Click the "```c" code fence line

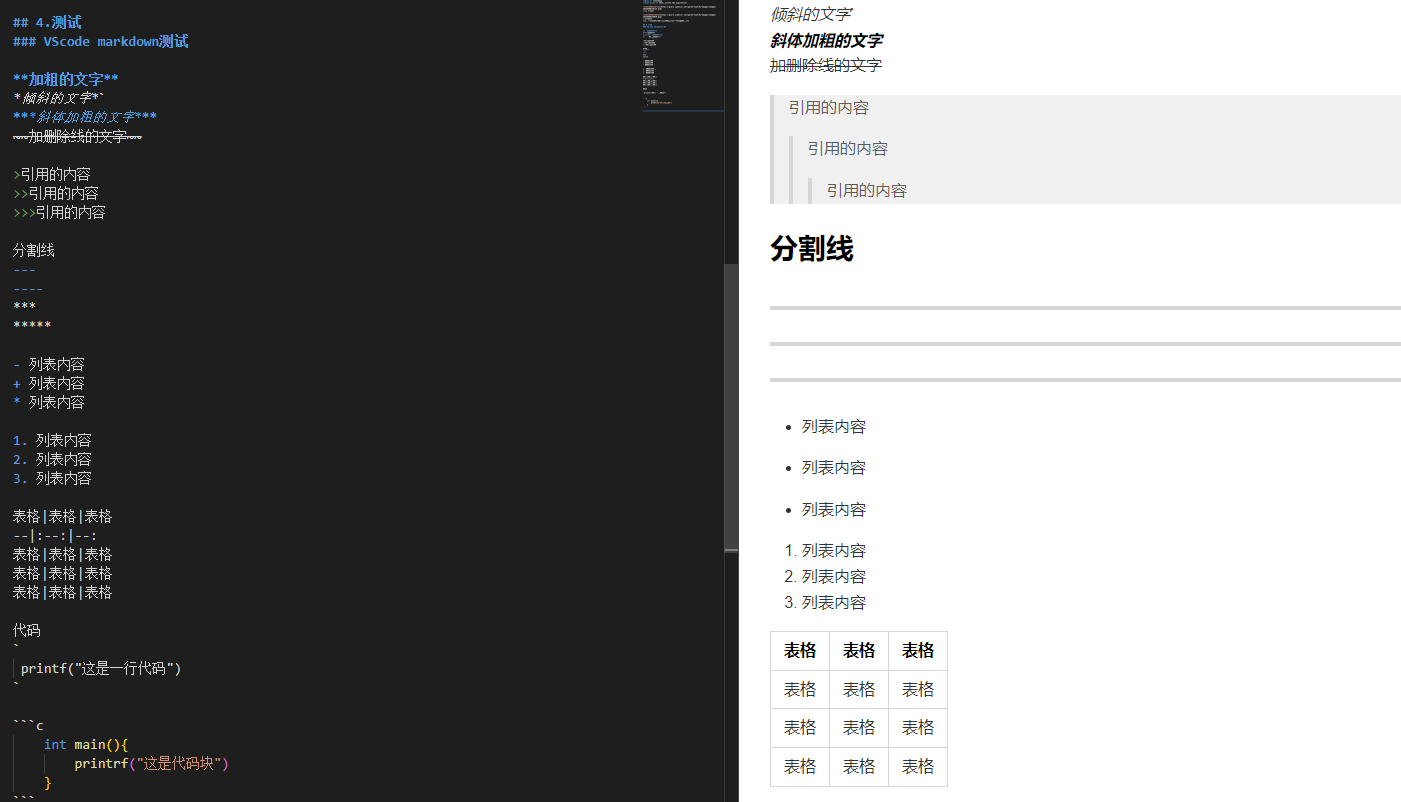(x=28, y=725)
